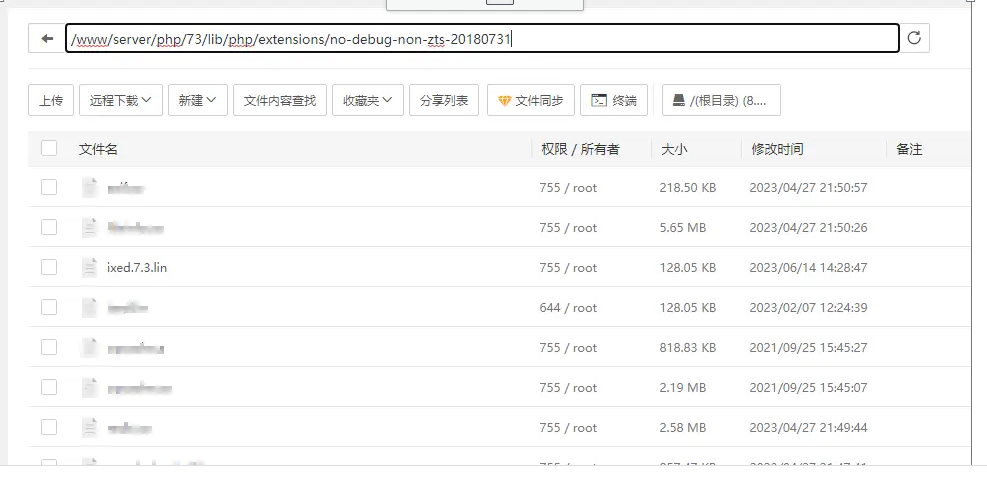This screenshot has height=480, width=987.
Task: Click the file icon in the 5.65 MB row
Action: point(90,228)
